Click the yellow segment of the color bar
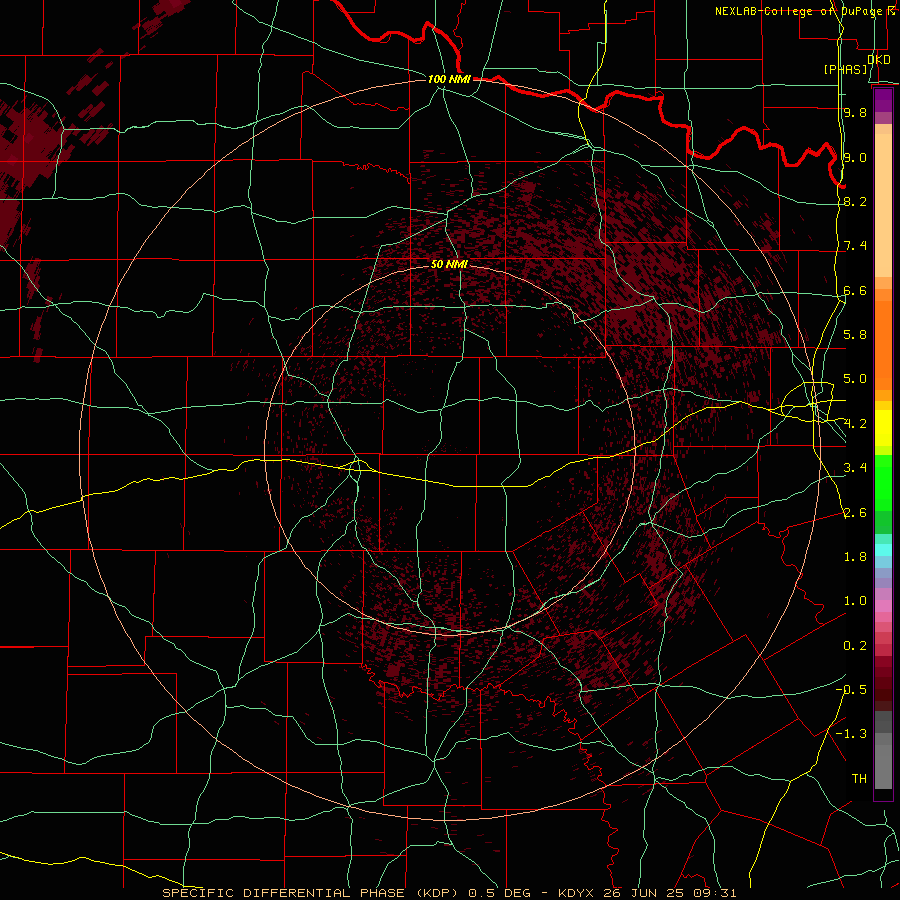This screenshot has height=900, width=900. [x=883, y=428]
